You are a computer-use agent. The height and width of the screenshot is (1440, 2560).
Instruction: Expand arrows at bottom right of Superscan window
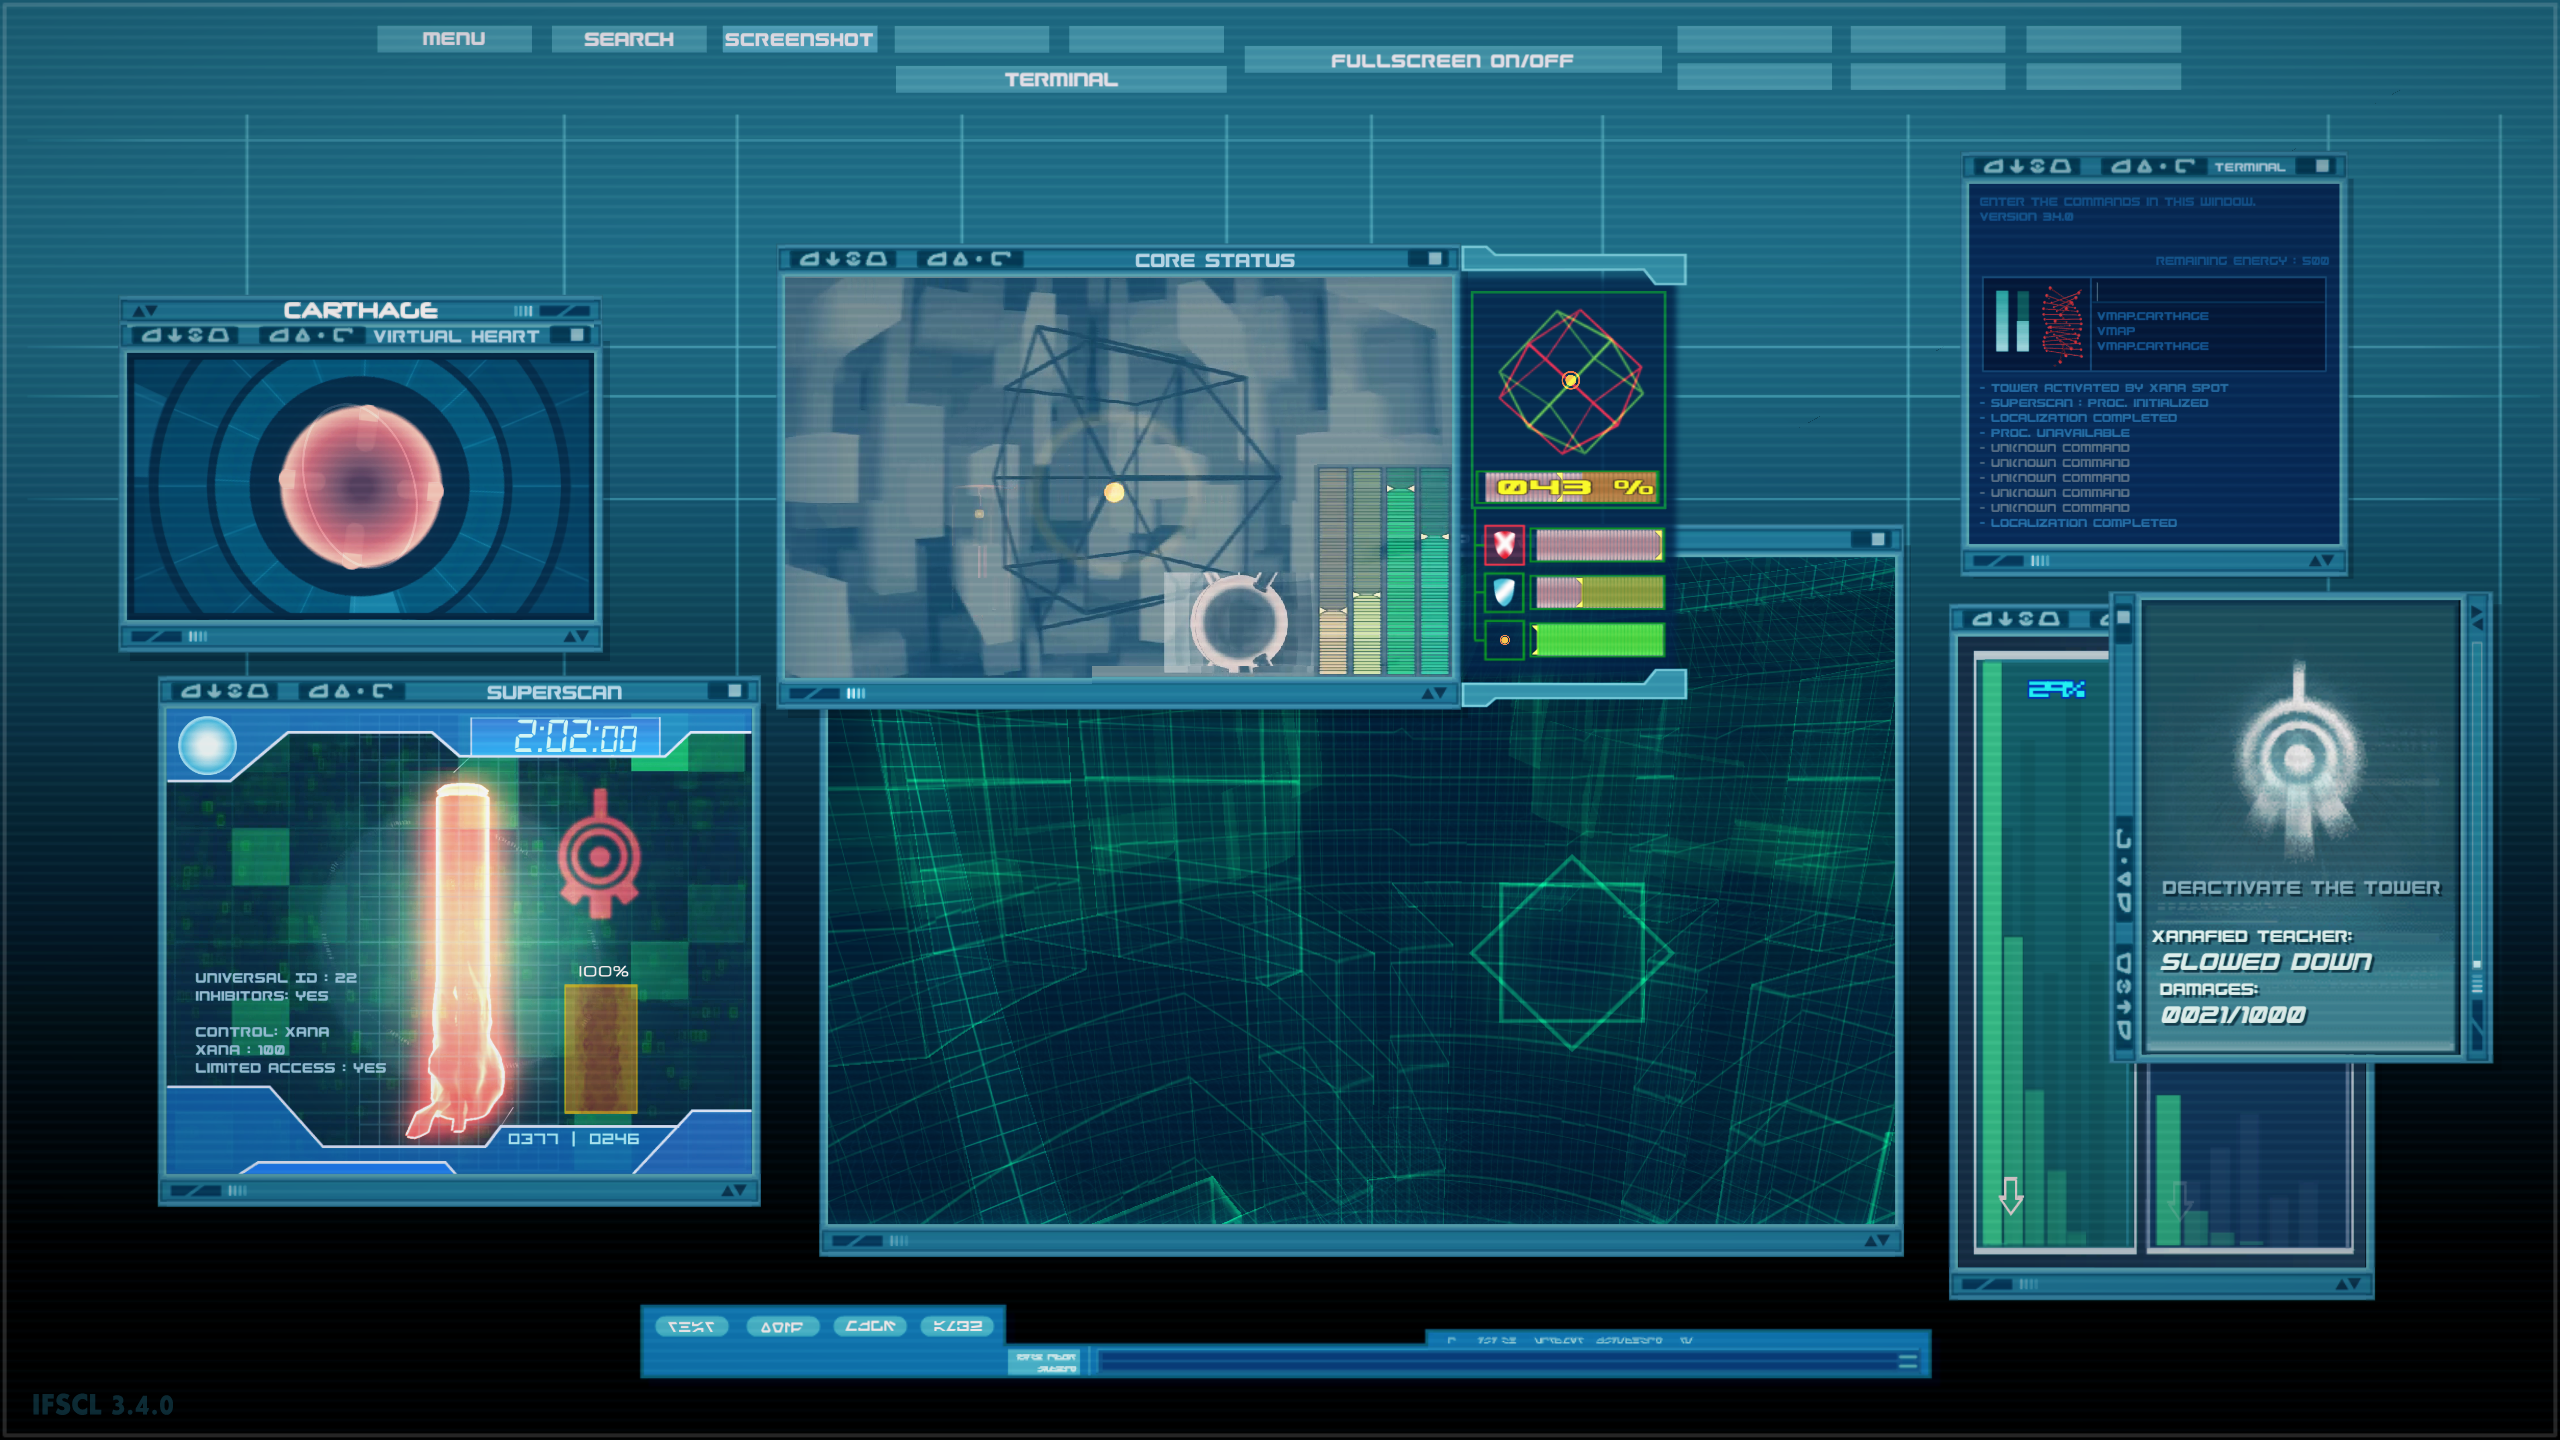pyautogui.click(x=734, y=1190)
